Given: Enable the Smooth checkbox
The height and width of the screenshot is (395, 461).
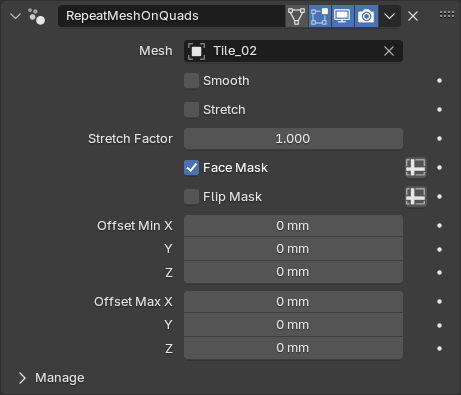Looking at the screenshot, I should (191, 81).
